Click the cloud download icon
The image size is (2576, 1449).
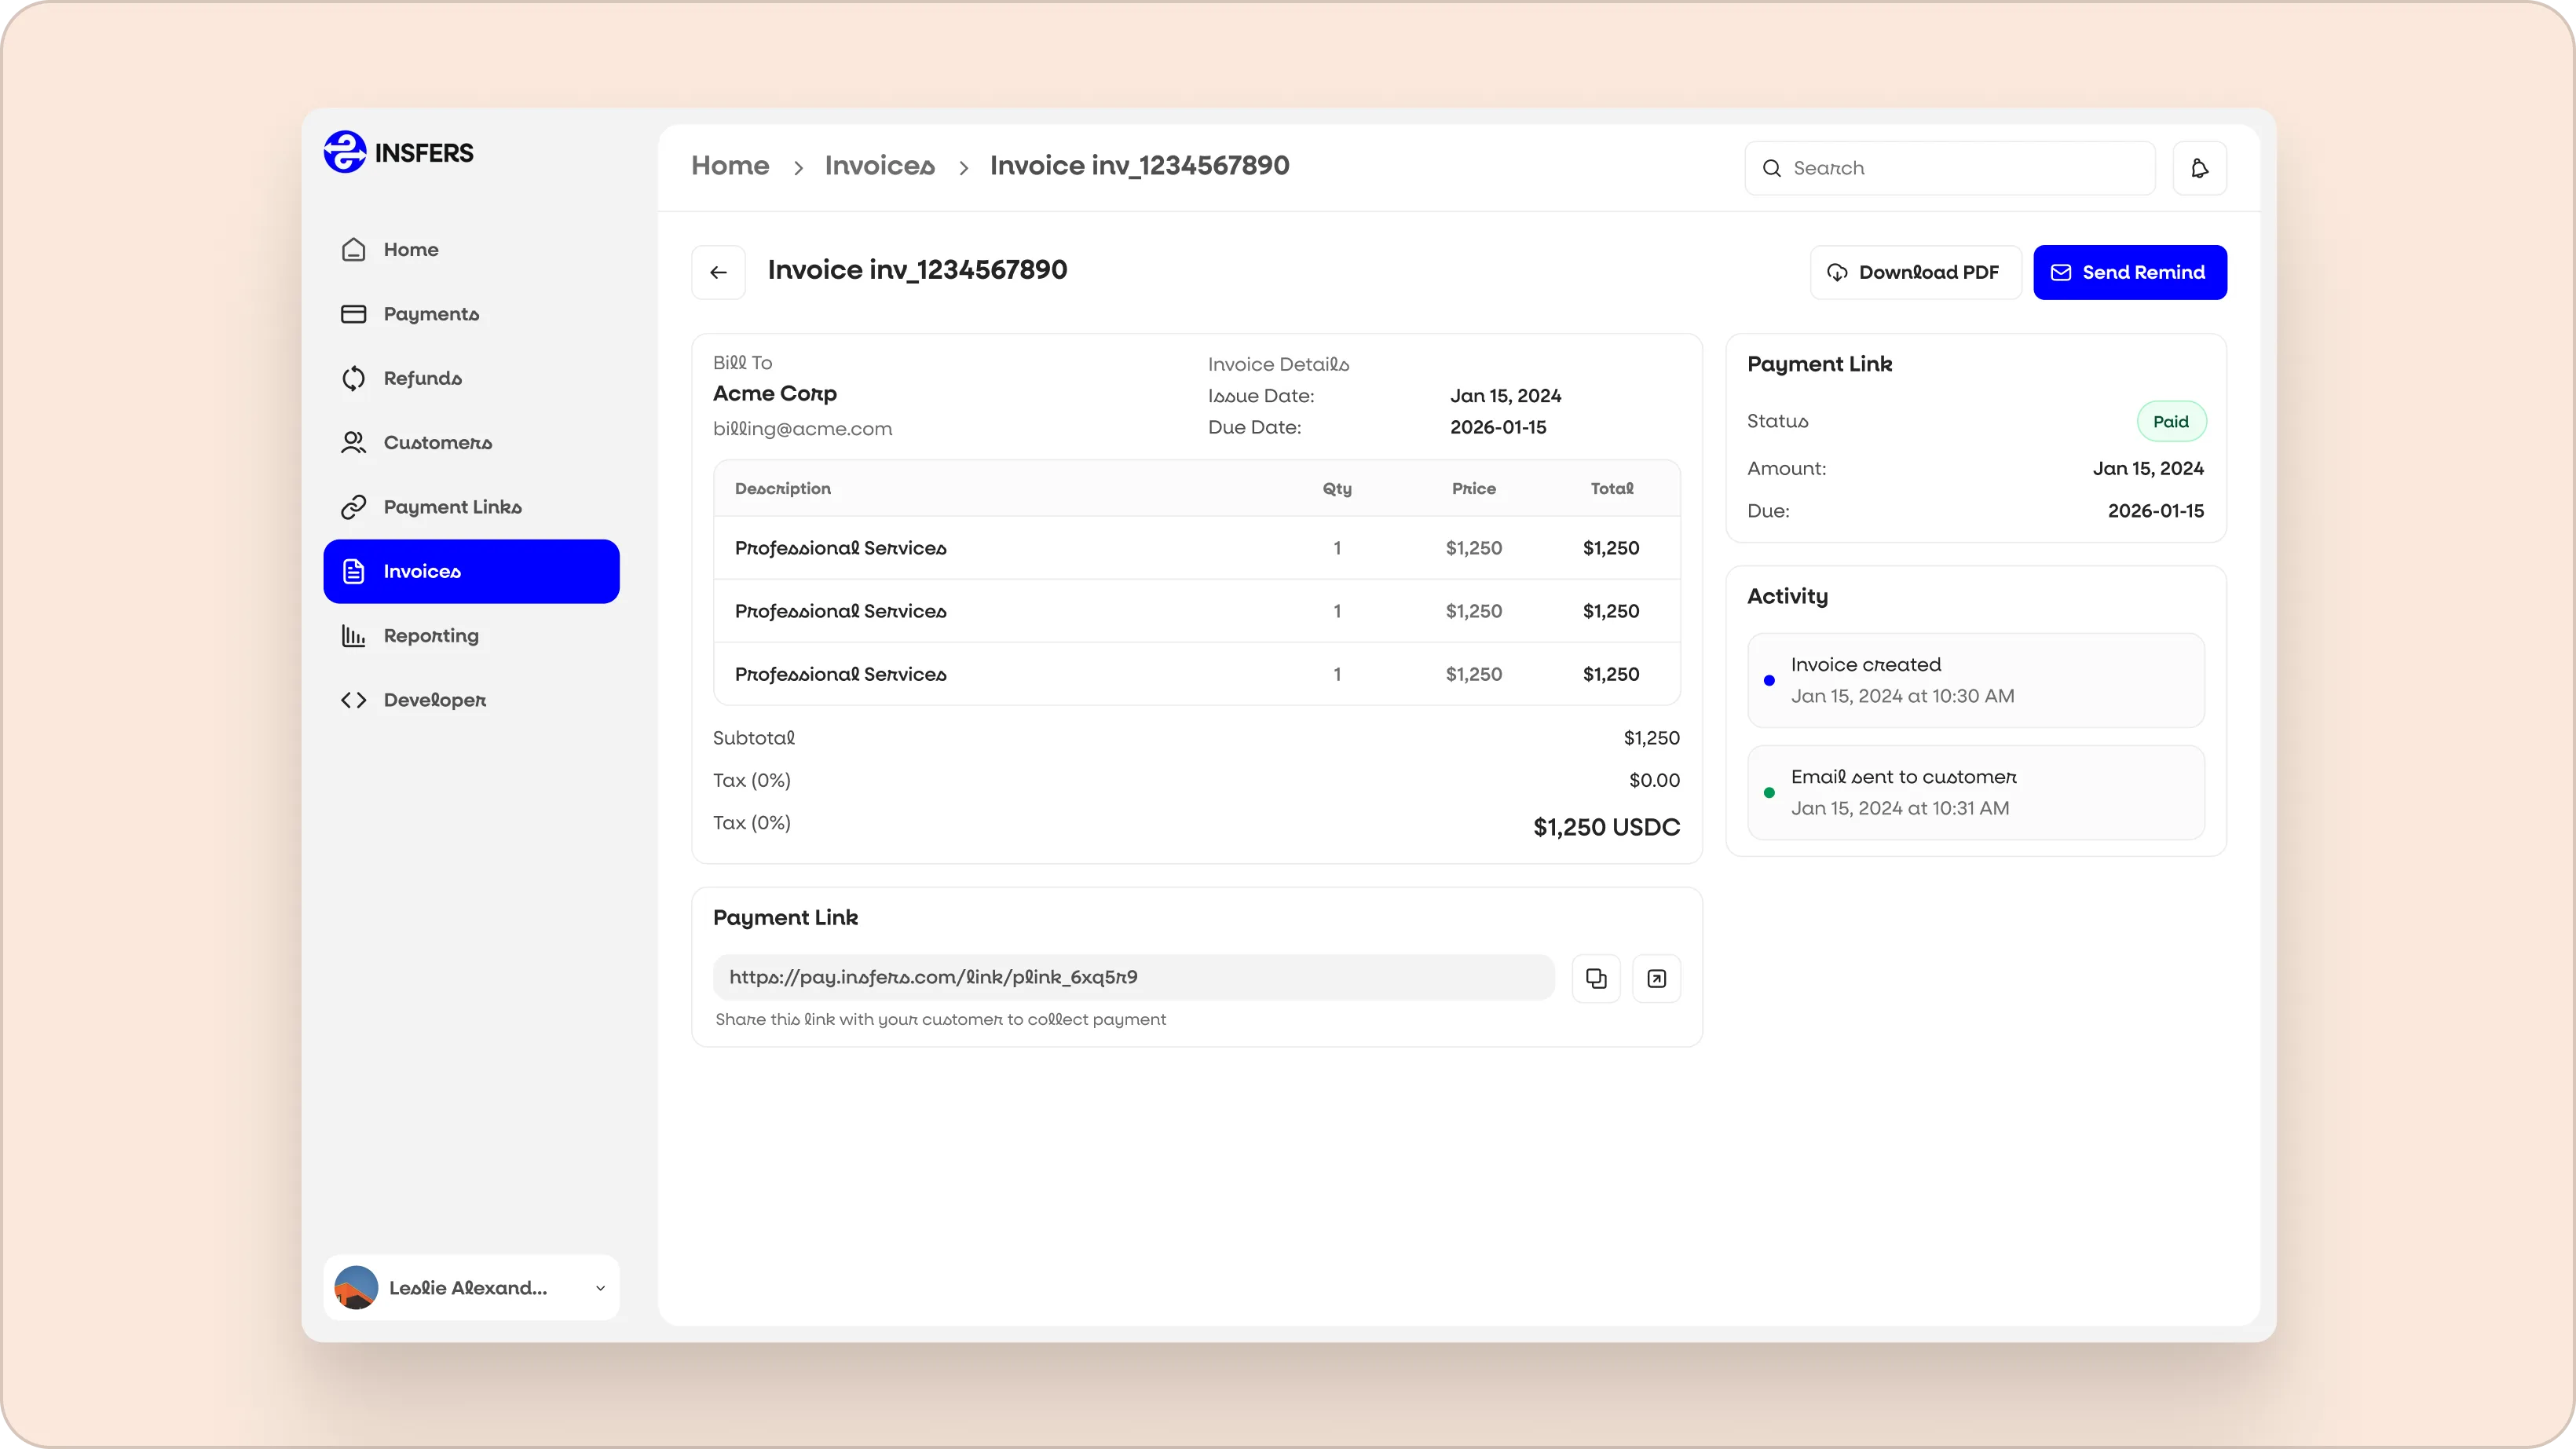[x=1837, y=272]
